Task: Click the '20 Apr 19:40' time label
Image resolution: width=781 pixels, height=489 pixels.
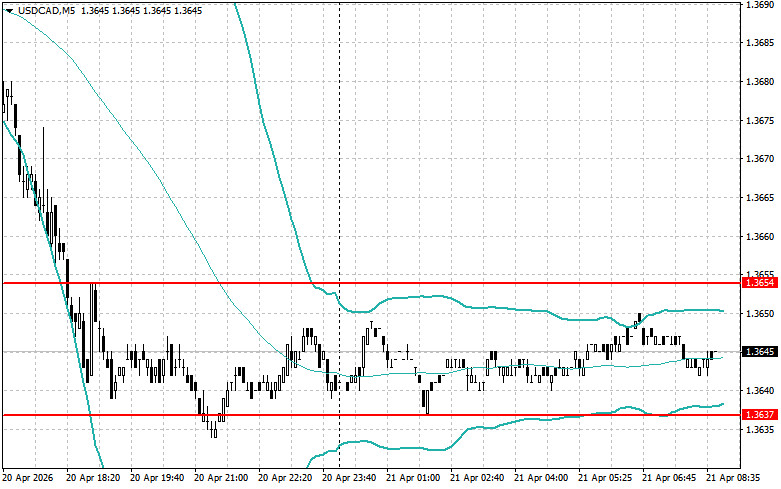Action: tap(157, 478)
